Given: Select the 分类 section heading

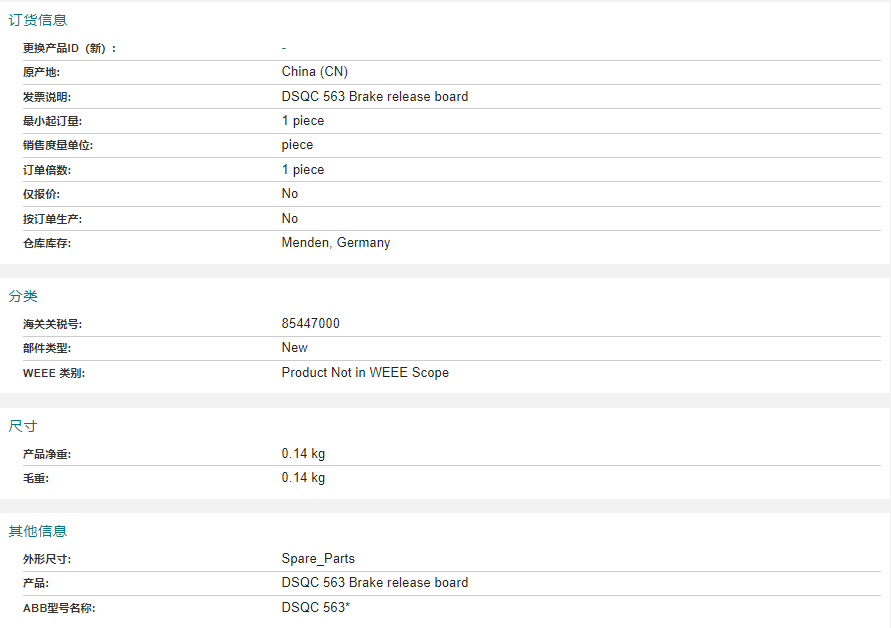Looking at the screenshot, I should 23,296.
